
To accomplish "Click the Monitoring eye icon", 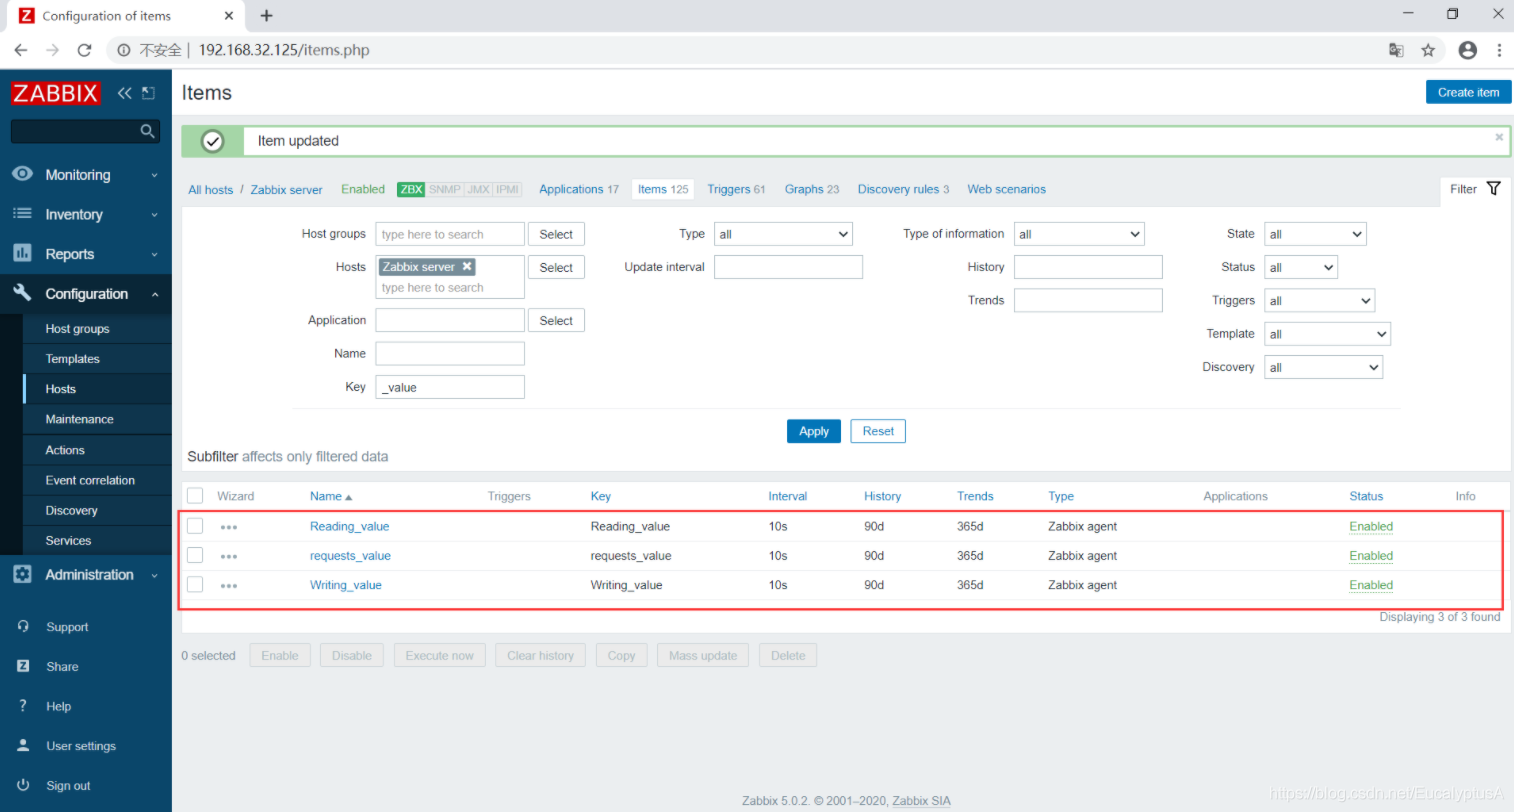I will click(x=22, y=174).
